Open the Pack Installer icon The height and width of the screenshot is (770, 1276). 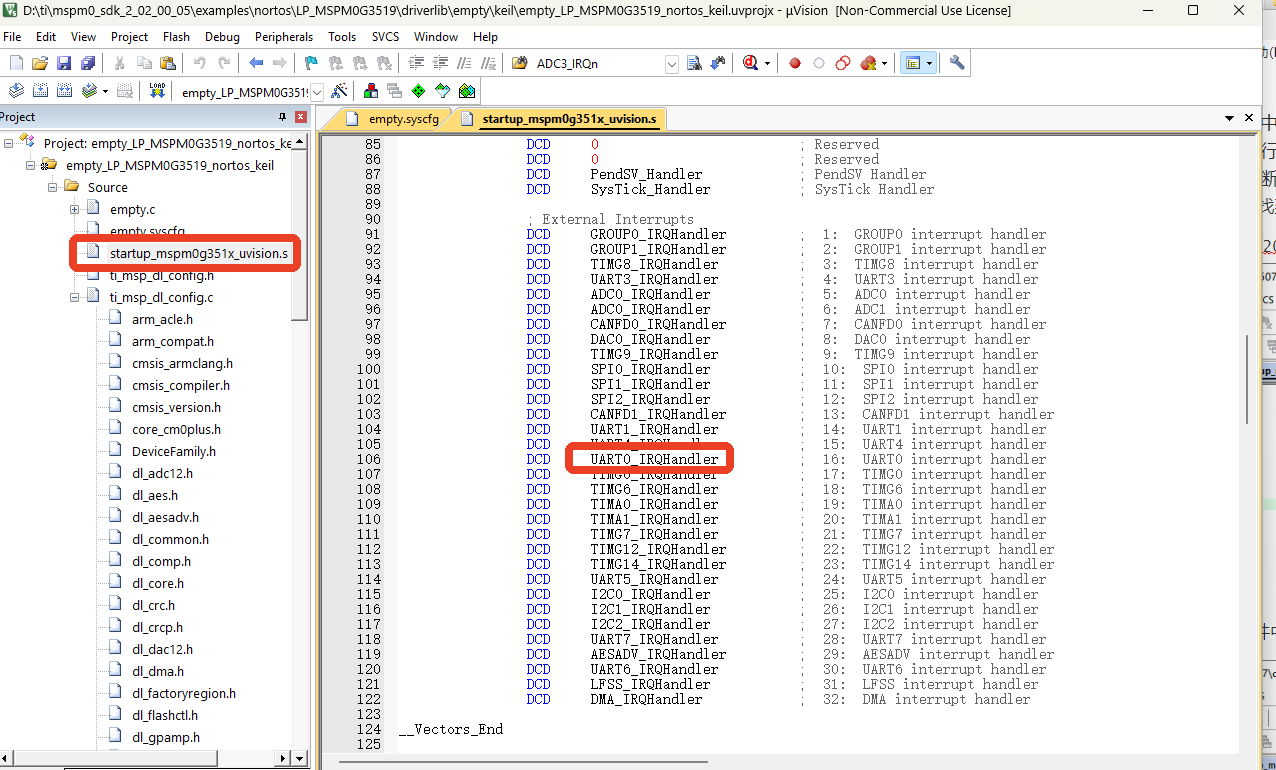click(466, 91)
